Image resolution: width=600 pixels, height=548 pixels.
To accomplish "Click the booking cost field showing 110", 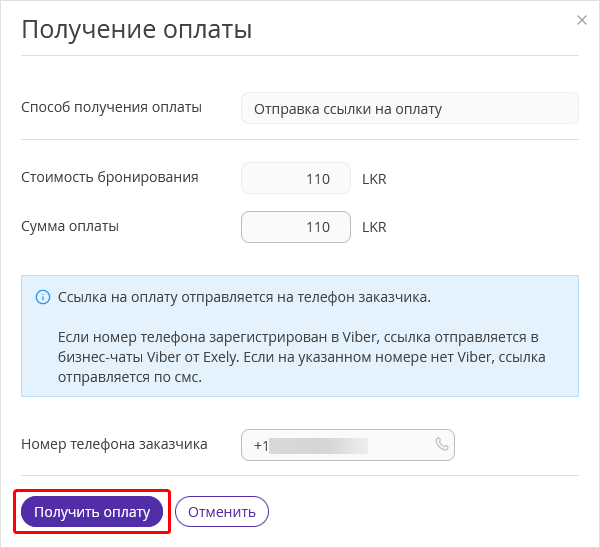I will pyautogui.click(x=296, y=179).
